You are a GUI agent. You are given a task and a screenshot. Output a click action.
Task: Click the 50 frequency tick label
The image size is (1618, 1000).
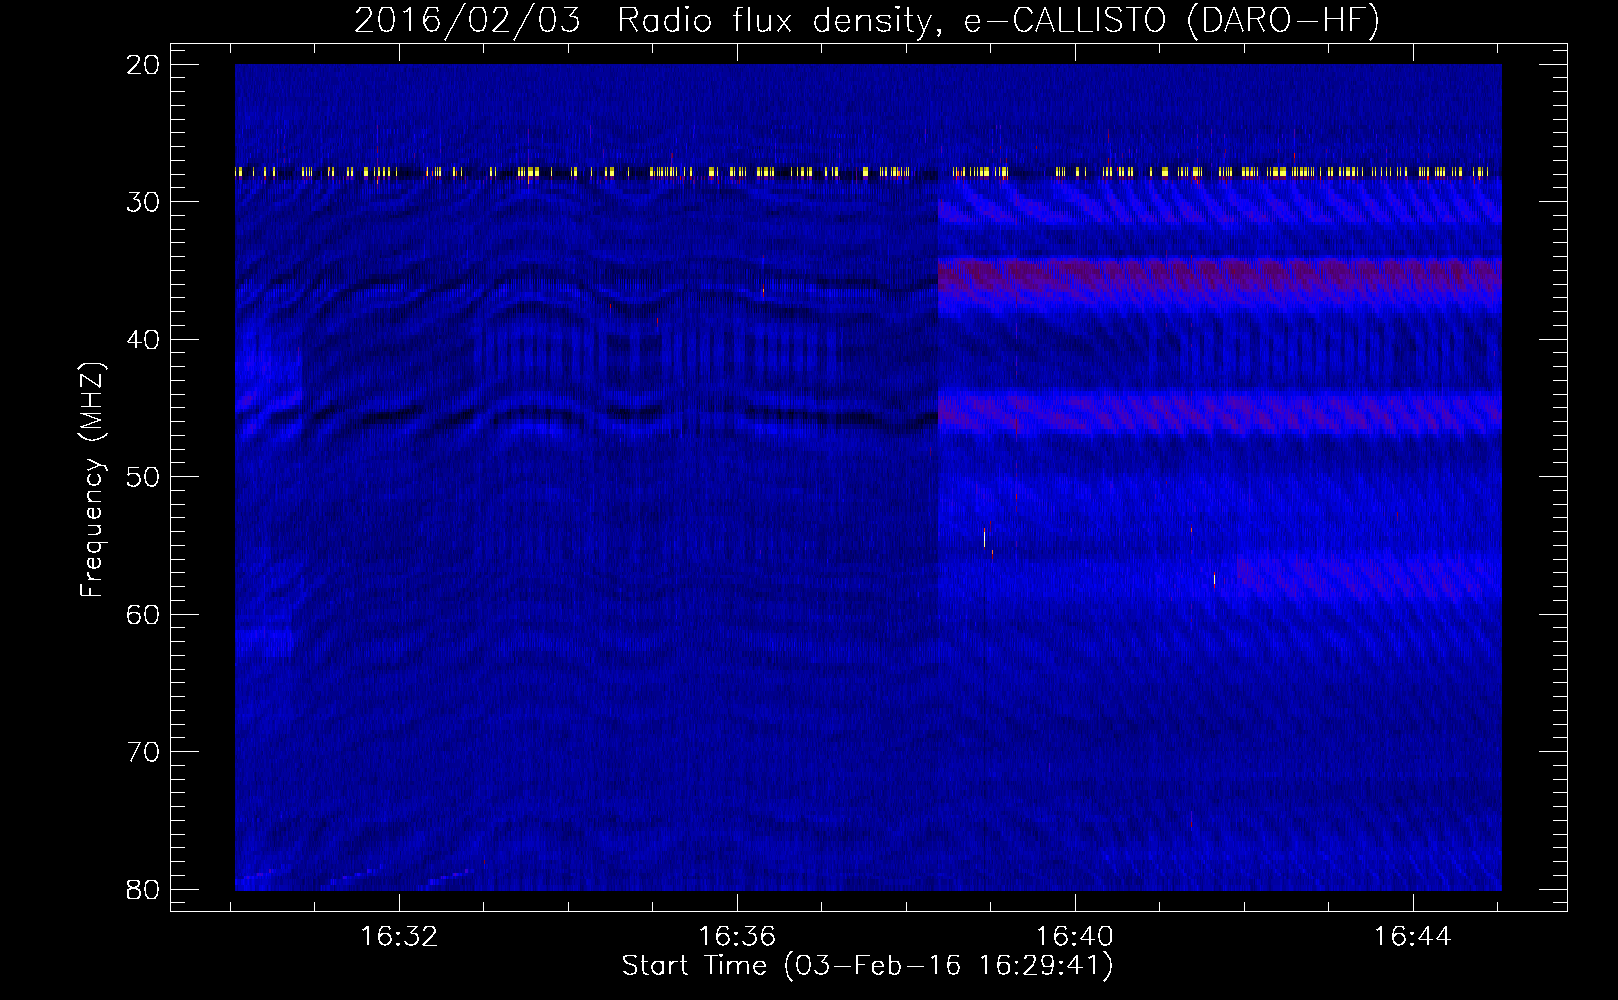point(144,477)
